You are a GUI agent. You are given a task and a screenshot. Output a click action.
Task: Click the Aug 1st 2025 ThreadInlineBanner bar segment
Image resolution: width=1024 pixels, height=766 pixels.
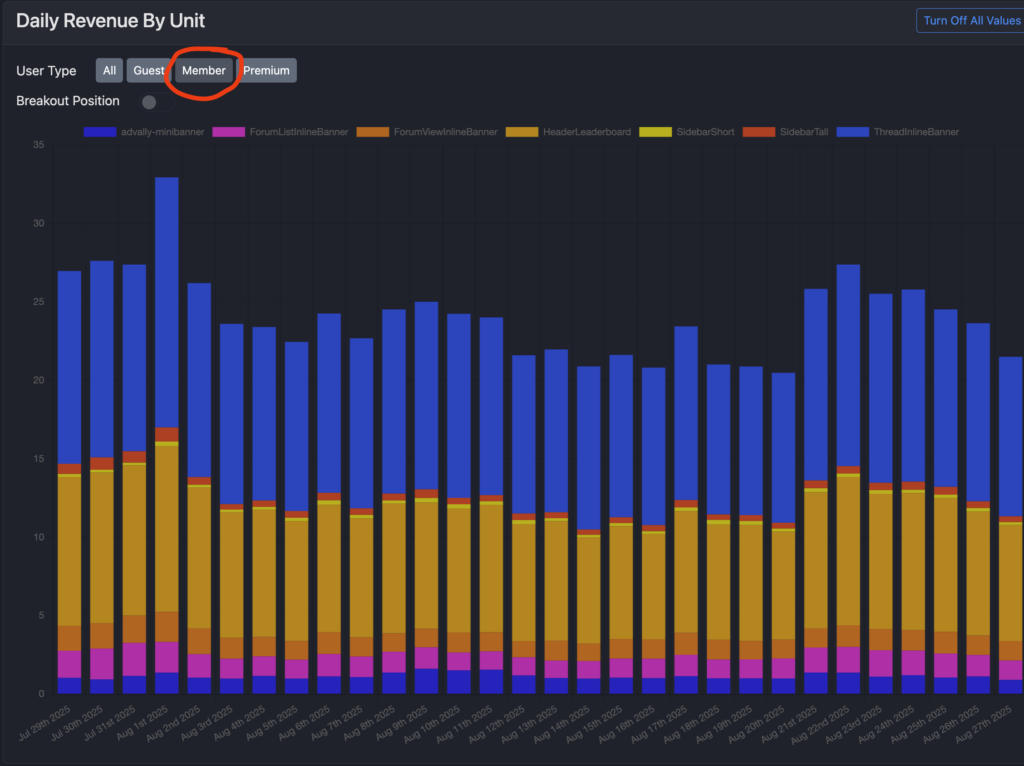click(167, 302)
